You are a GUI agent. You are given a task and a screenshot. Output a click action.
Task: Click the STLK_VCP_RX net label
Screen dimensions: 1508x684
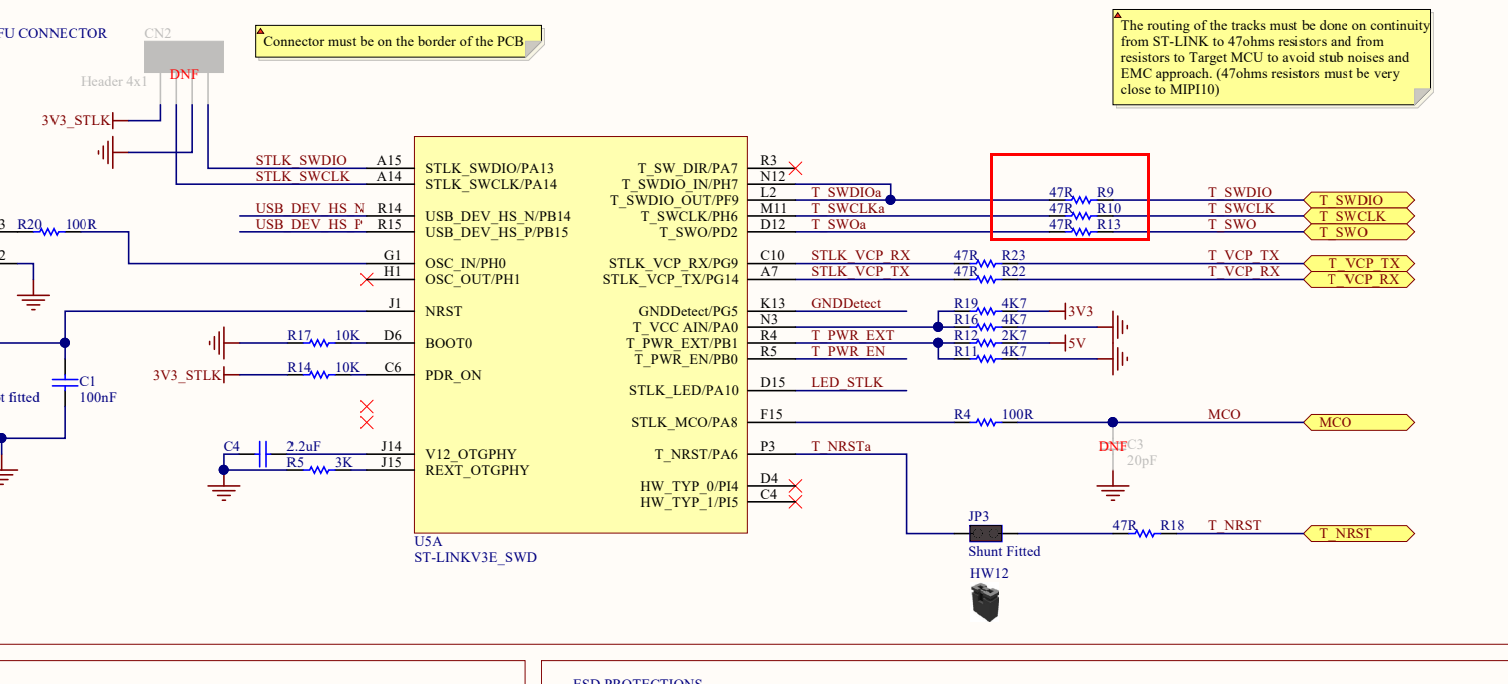point(861,255)
